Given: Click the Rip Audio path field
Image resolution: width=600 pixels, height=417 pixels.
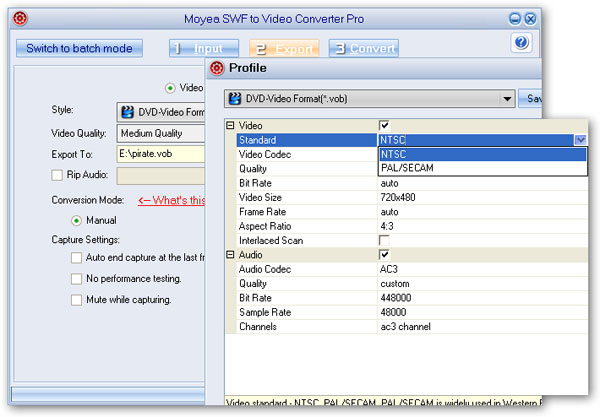Looking at the screenshot, I should [161, 176].
